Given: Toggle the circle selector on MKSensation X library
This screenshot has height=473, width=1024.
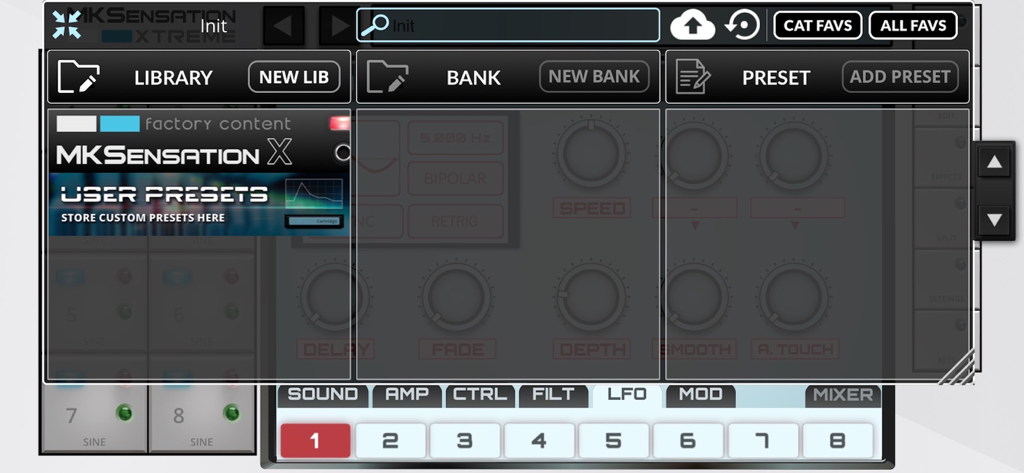Looking at the screenshot, I should click(x=343, y=153).
